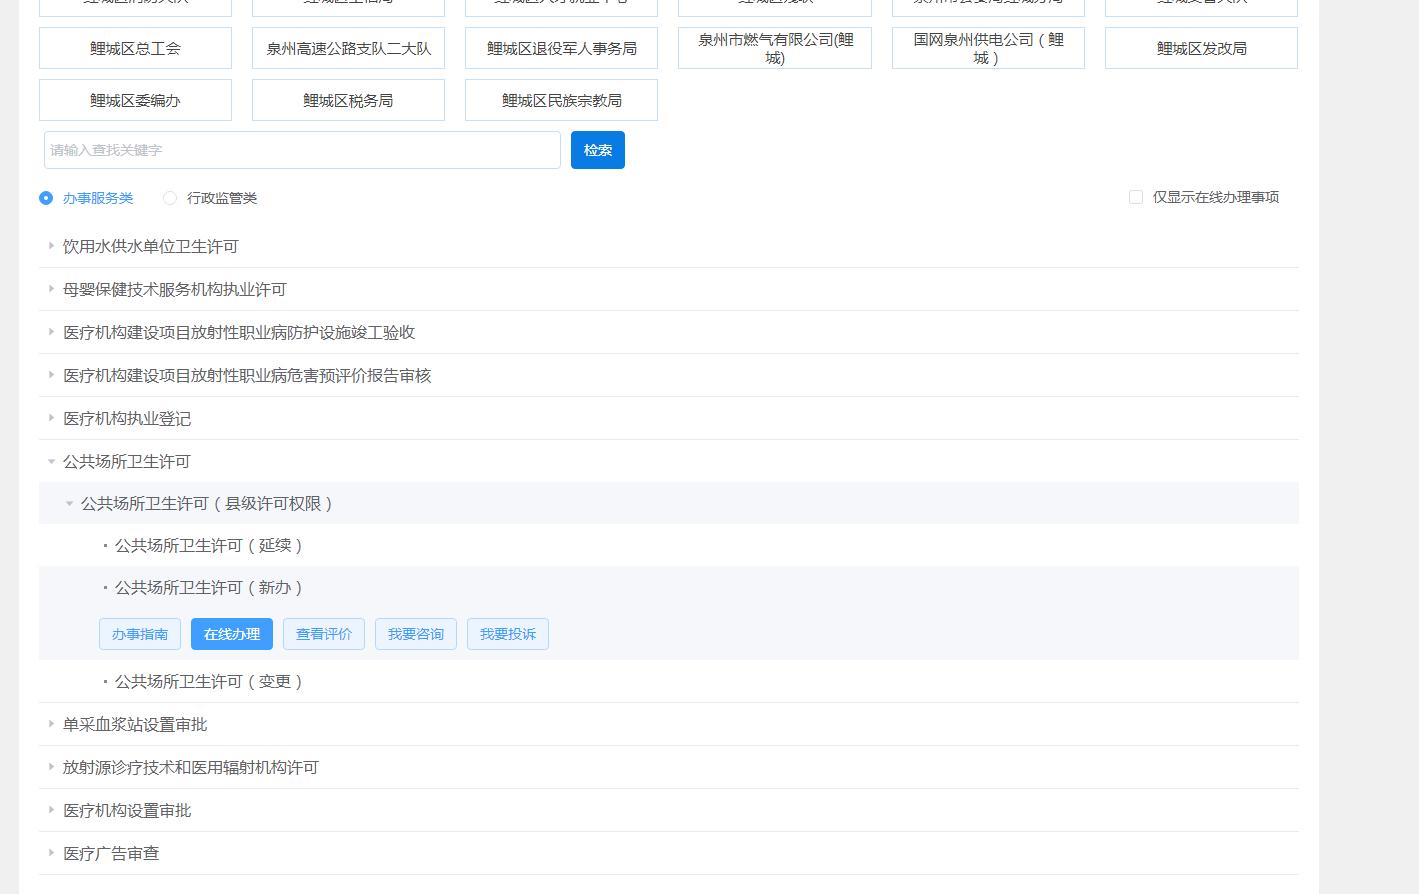Click the 检索 search button

point(597,150)
